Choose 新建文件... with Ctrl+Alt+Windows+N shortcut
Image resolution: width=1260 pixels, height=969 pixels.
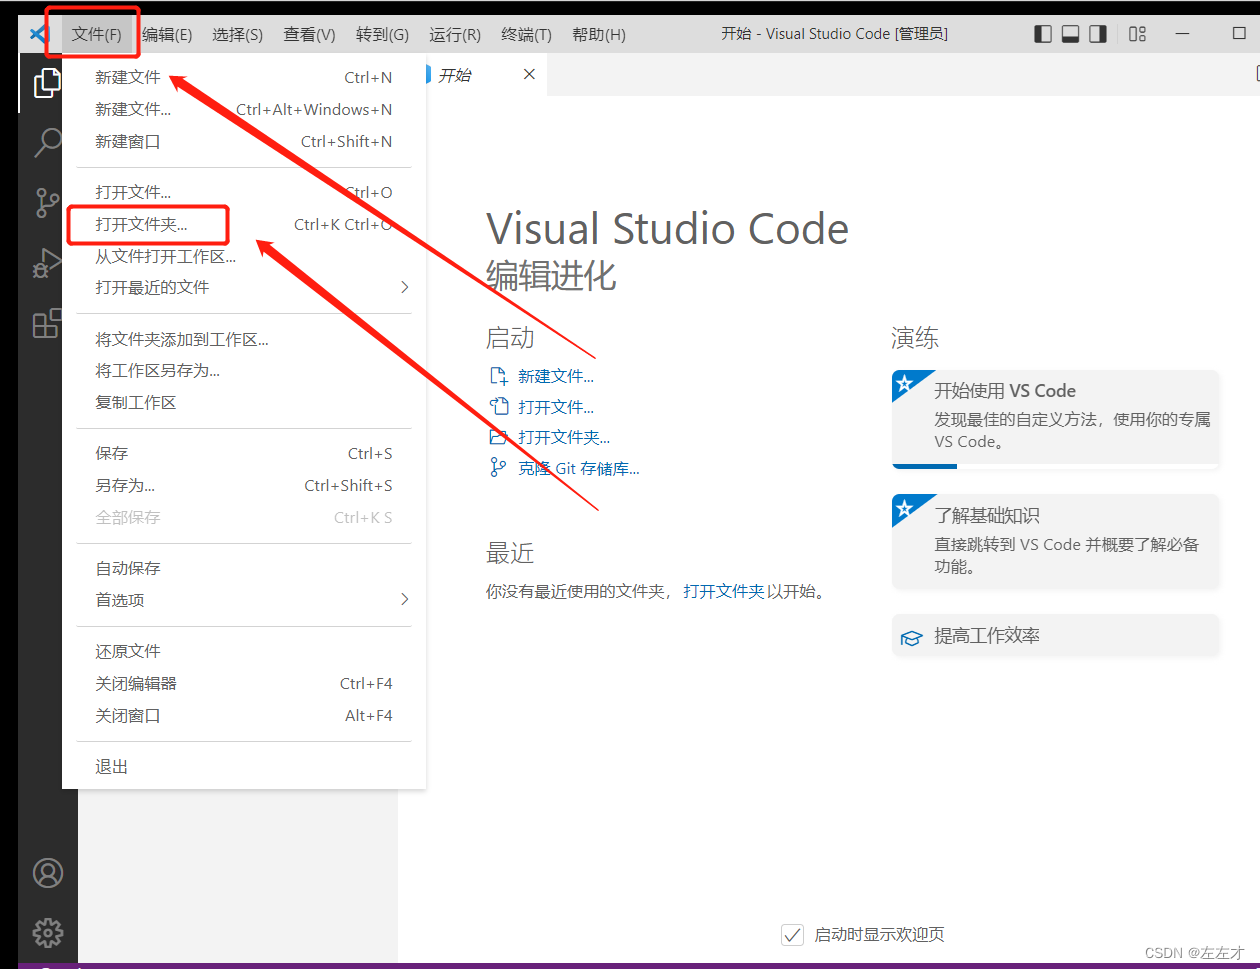point(244,109)
